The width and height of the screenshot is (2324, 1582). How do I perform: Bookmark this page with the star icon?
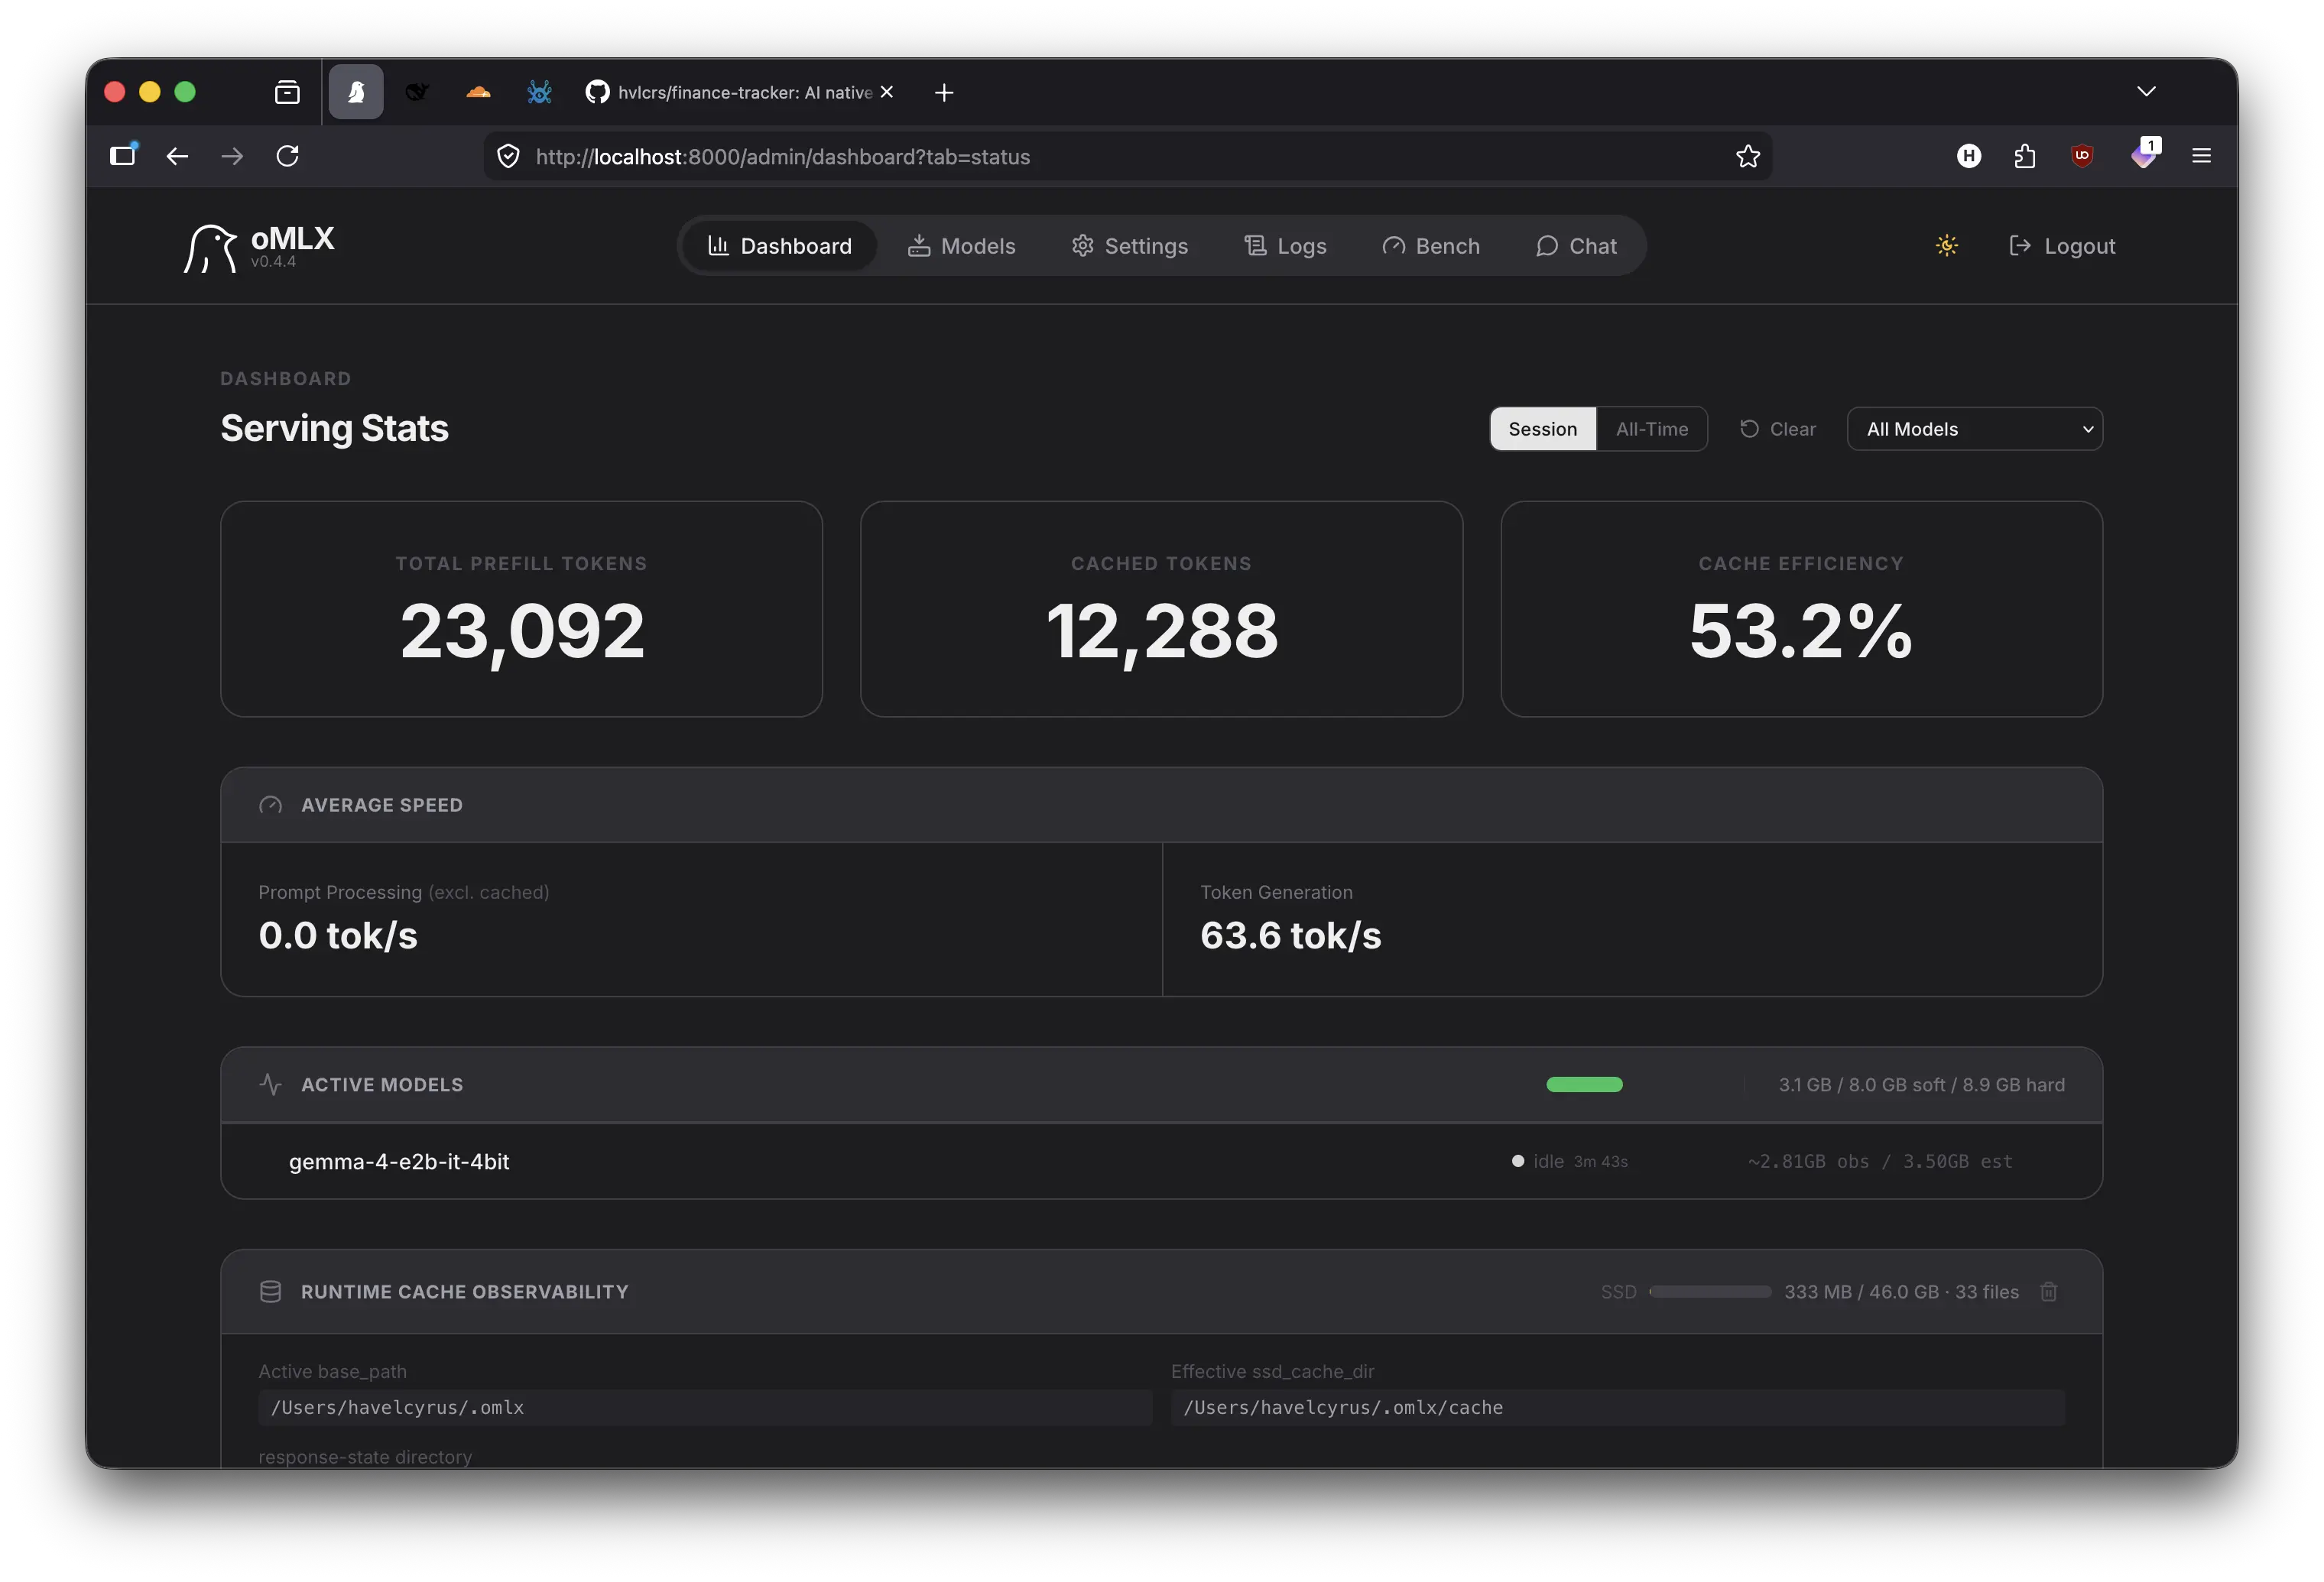point(1747,156)
